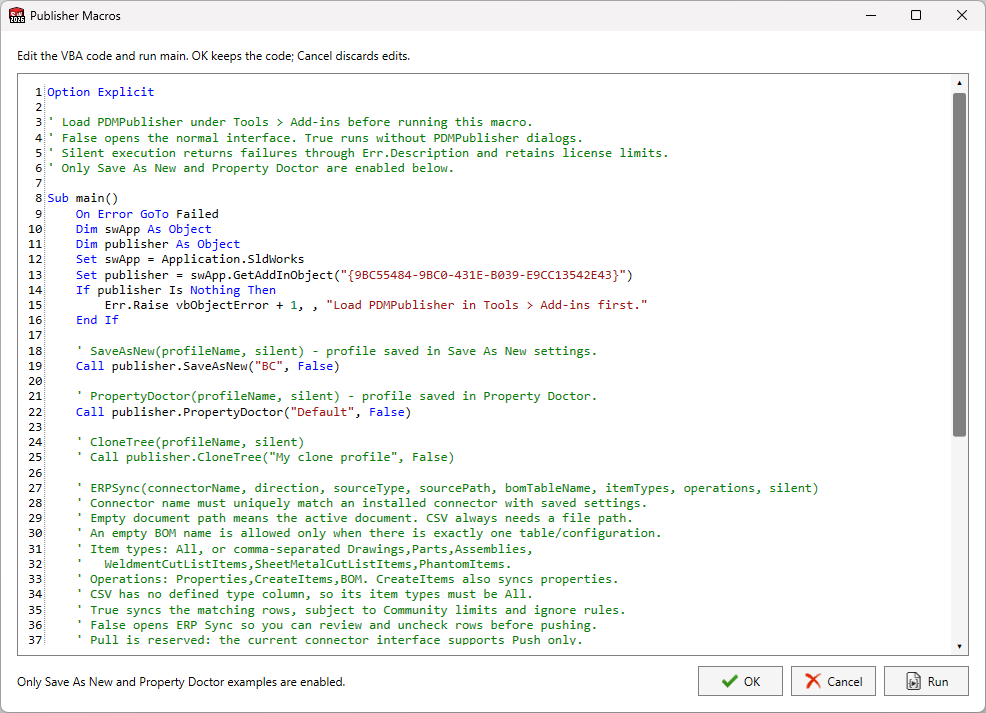Click the 'Load PDMPublisher under Tools' comment
This screenshot has width=986, height=713.
[x=291, y=122]
